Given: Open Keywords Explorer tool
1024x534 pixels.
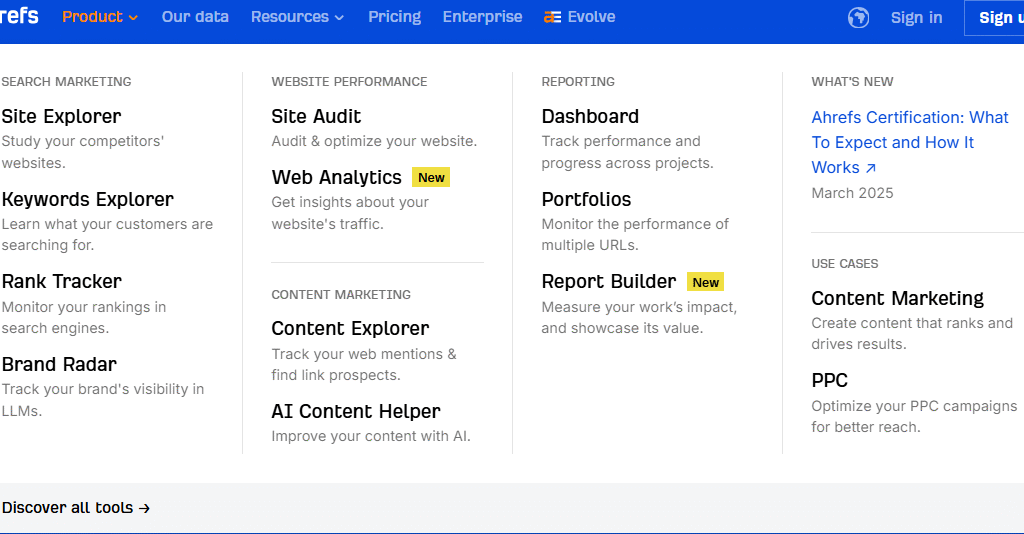Looking at the screenshot, I should pos(88,199).
